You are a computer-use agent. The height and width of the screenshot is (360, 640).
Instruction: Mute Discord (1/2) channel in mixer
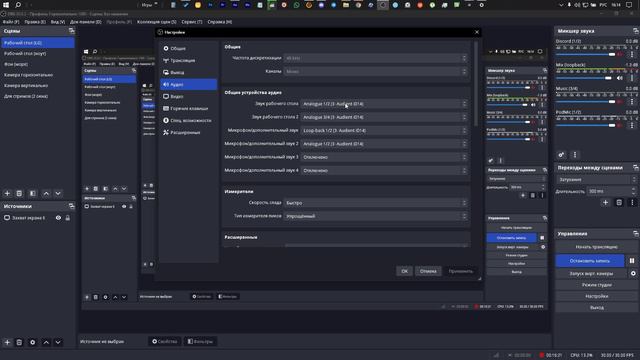tap(620, 54)
